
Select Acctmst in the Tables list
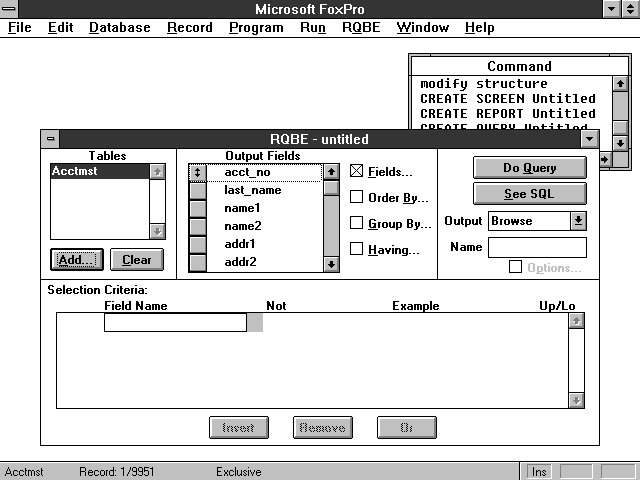click(99, 172)
